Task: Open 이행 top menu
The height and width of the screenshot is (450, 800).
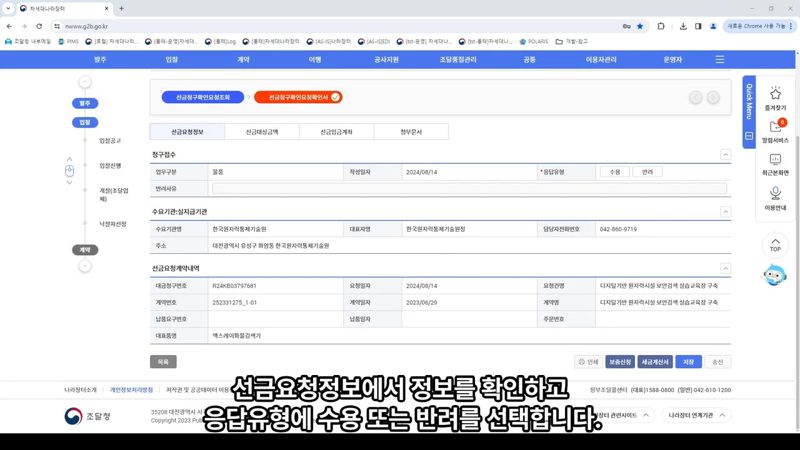Action: 315,60
